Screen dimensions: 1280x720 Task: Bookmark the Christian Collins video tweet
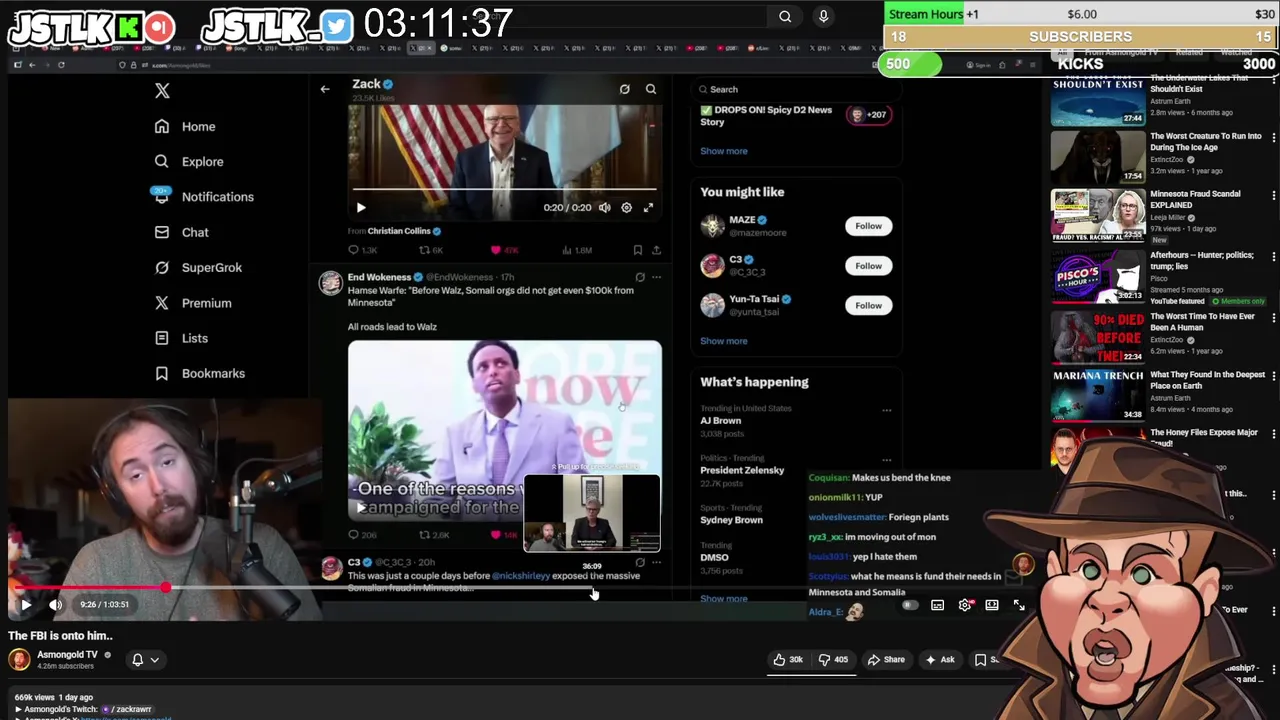coord(637,250)
